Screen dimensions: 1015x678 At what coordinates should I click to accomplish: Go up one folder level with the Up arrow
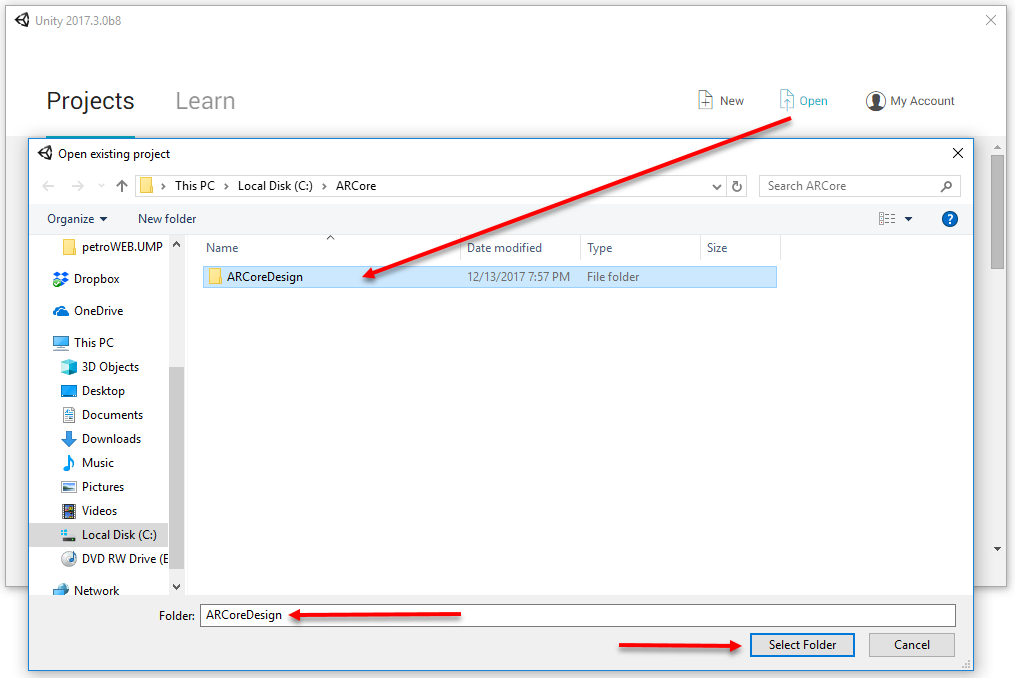(x=122, y=186)
